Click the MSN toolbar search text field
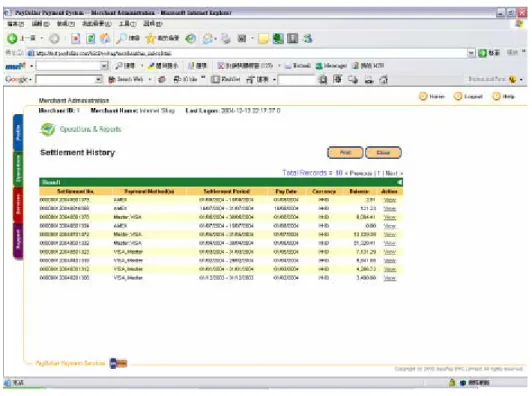Viewport: 532px width, 396px height. coord(69,66)
